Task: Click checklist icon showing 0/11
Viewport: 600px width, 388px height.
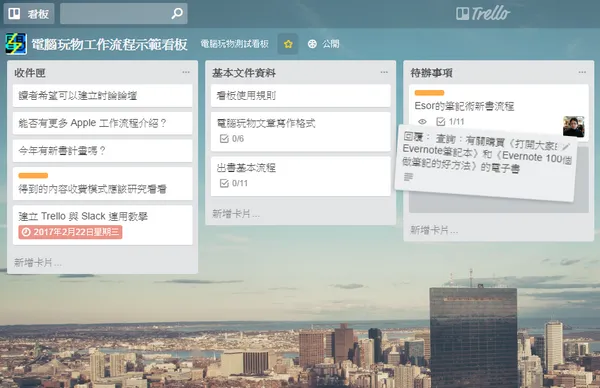Action: pos(224,183)
